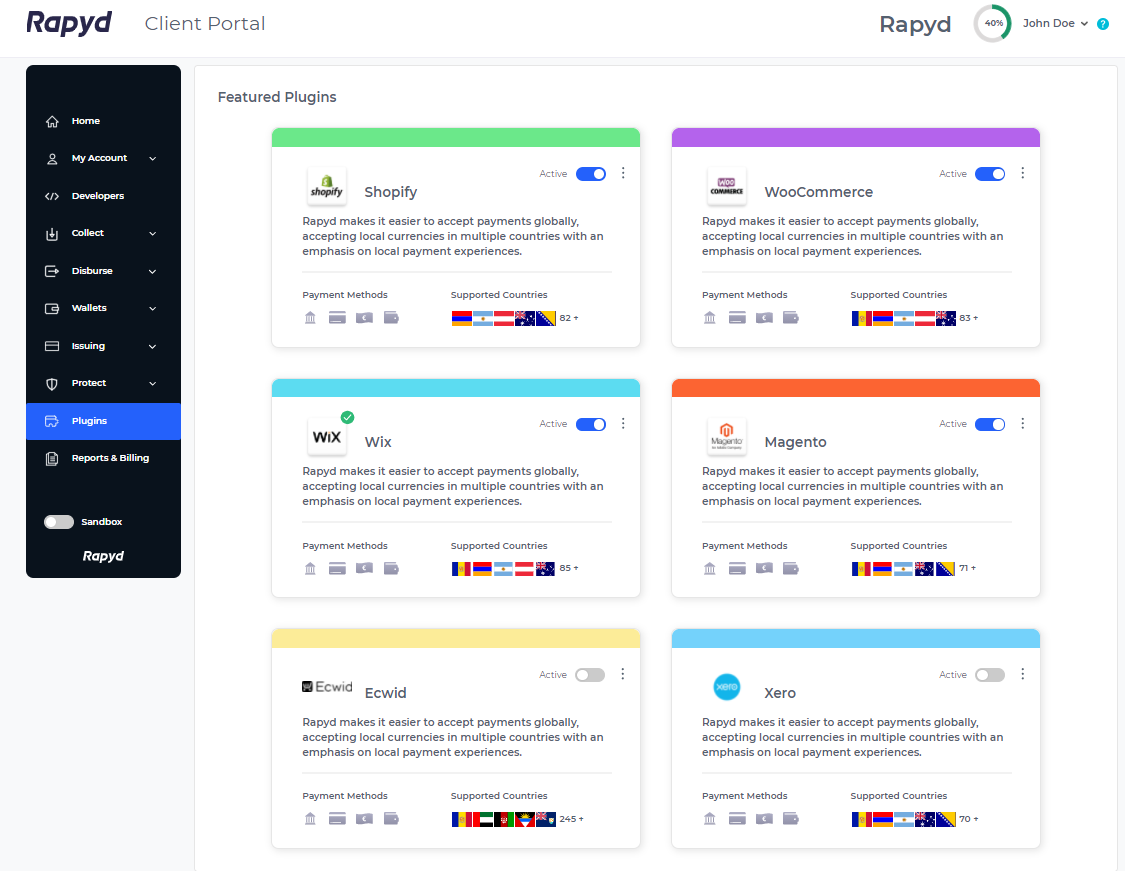Click the wallet icon in Wix payment methods
Image resolution: width=1125 pixels, height=871 pixels.
[x=391, y=568]
